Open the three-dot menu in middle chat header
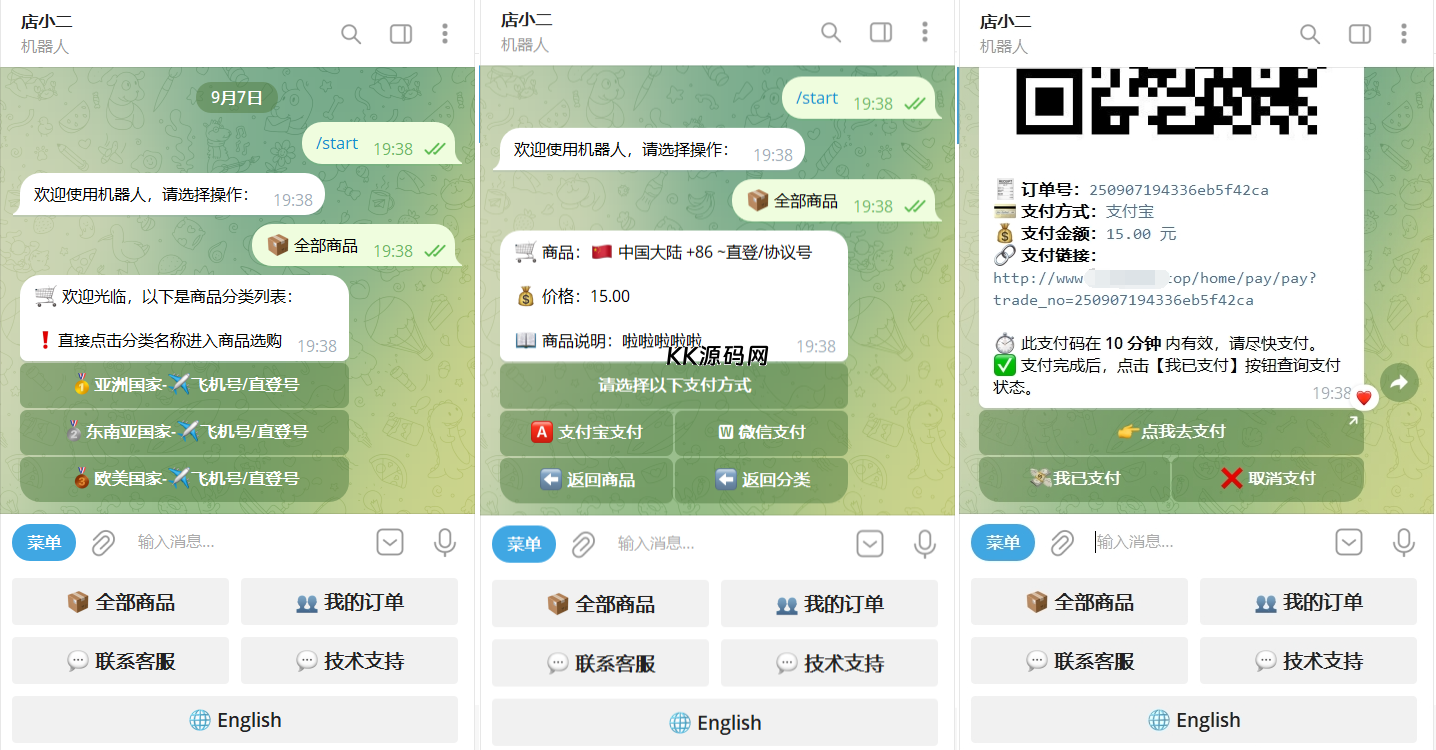 click(x=925, y=32)
